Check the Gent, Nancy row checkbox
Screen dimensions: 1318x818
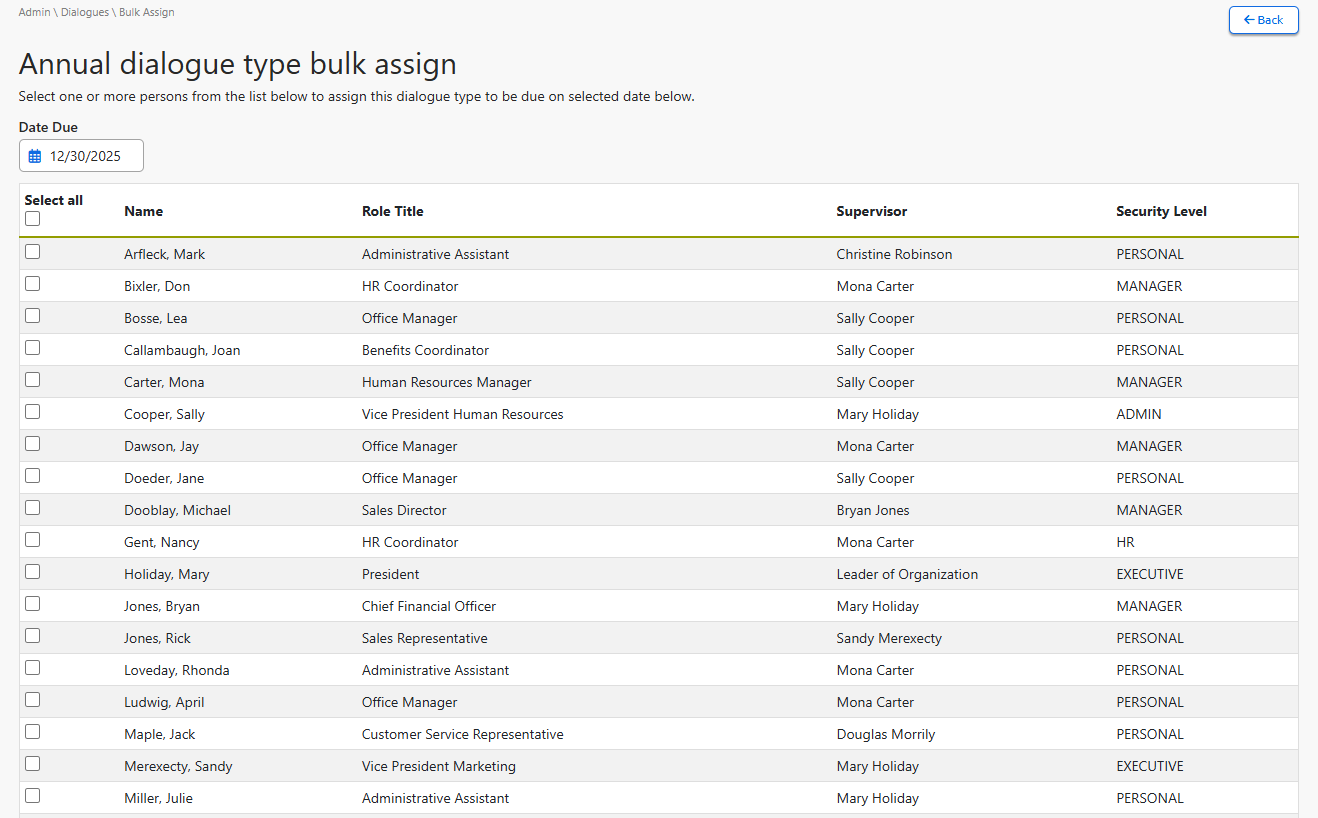[x=33, y=540]
